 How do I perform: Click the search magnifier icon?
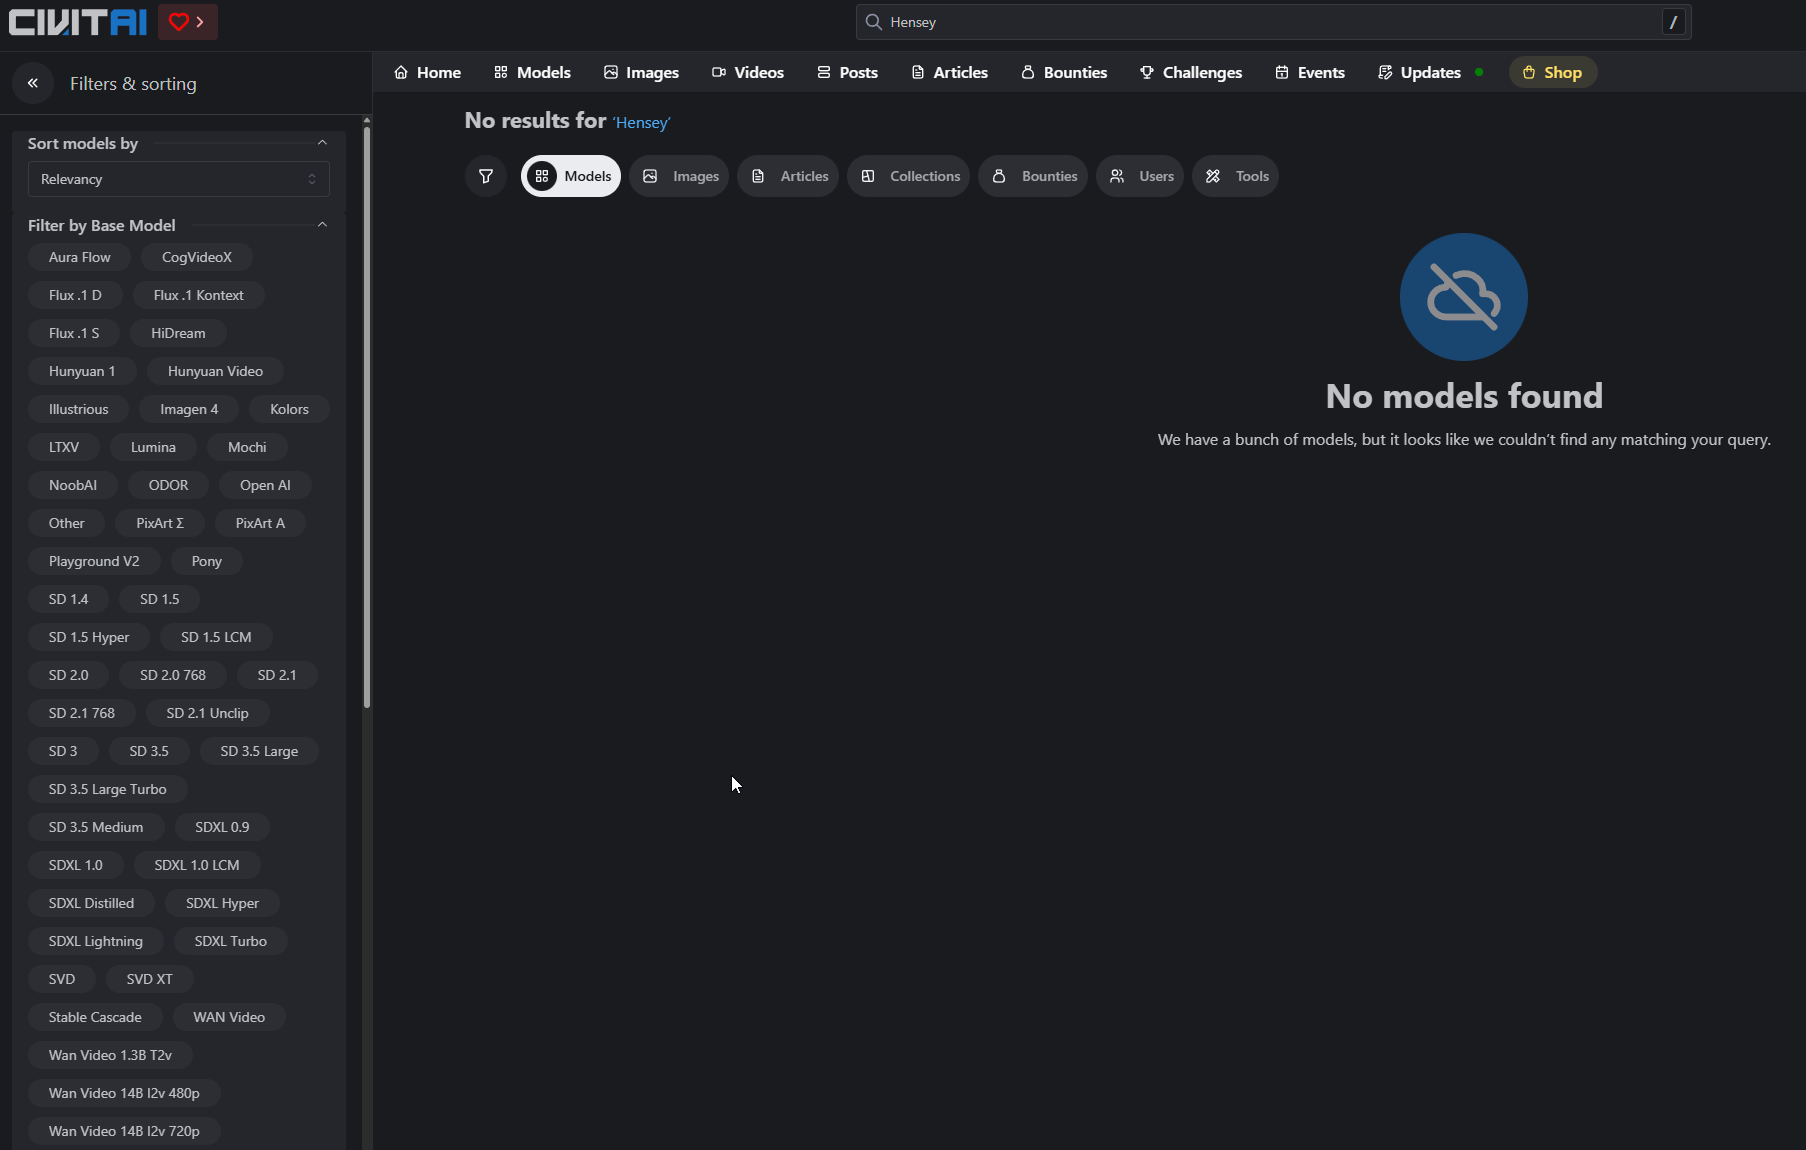pos(874,22)
